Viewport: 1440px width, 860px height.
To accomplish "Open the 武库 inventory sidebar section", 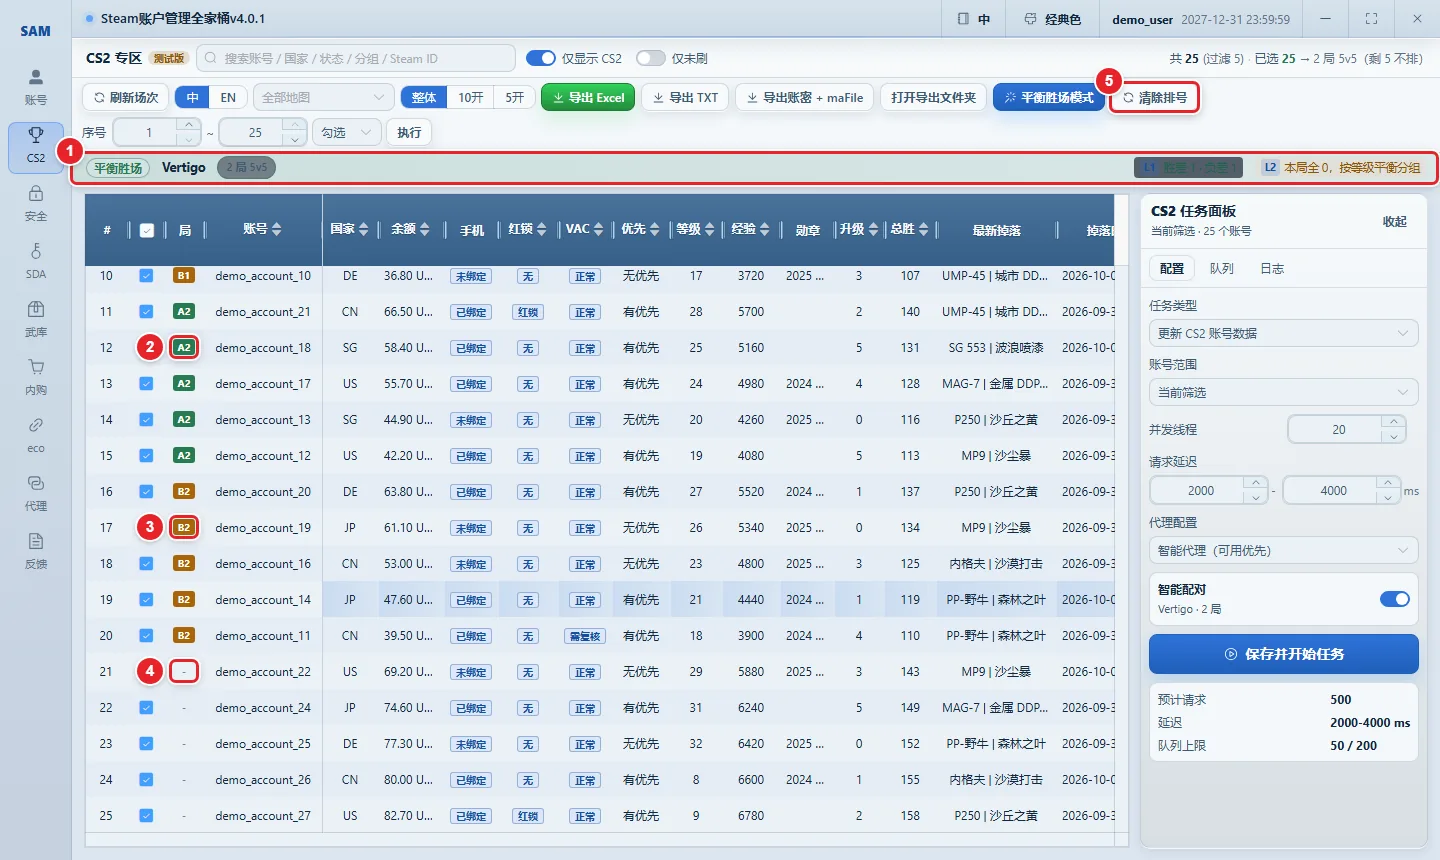I will click(x=36, y=319).
